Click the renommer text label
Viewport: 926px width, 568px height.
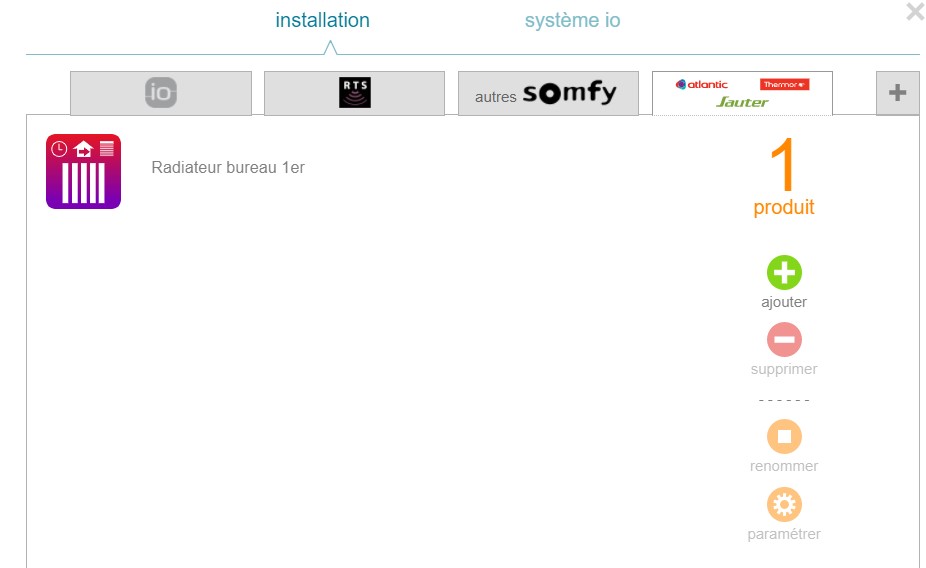pyautogui.click(x=784, y=466)
